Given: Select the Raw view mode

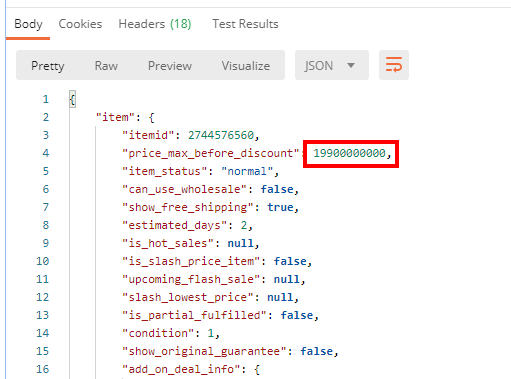Looking at the screenshot, I should point(106,66).
